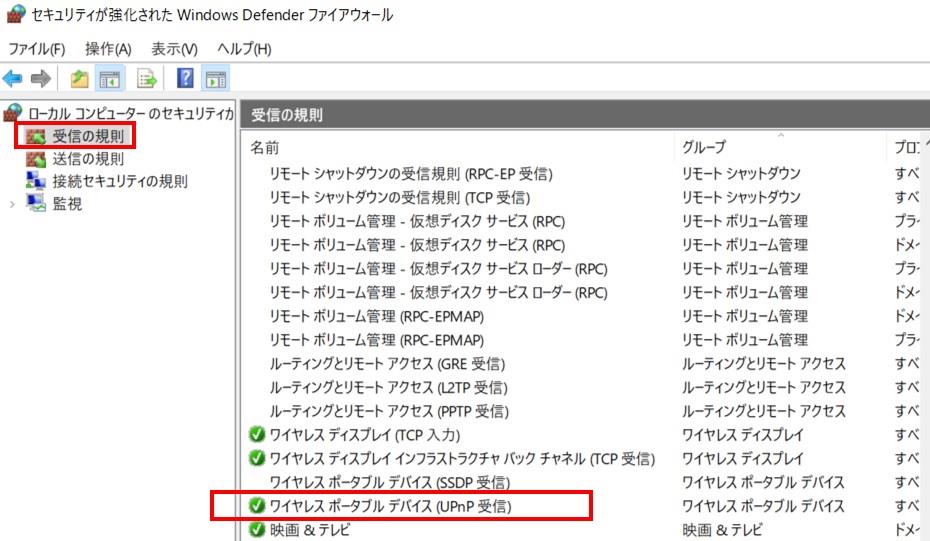Click green check icon of ワイヤレス ディスプレイ (TCP 入力)
This screenshot has height=541, width=930.
(257, 434)
